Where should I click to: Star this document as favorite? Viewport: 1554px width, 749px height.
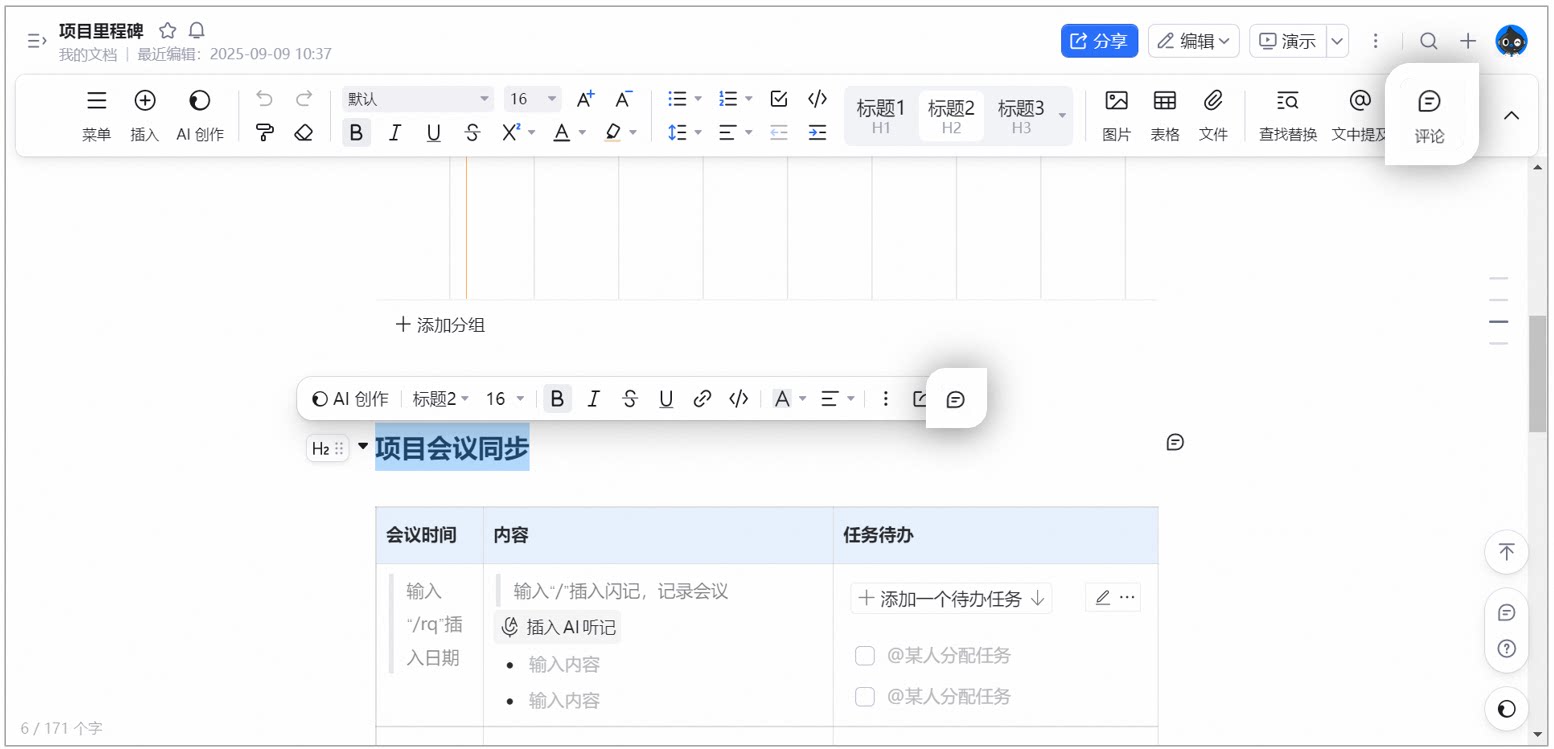pos(167,31)
